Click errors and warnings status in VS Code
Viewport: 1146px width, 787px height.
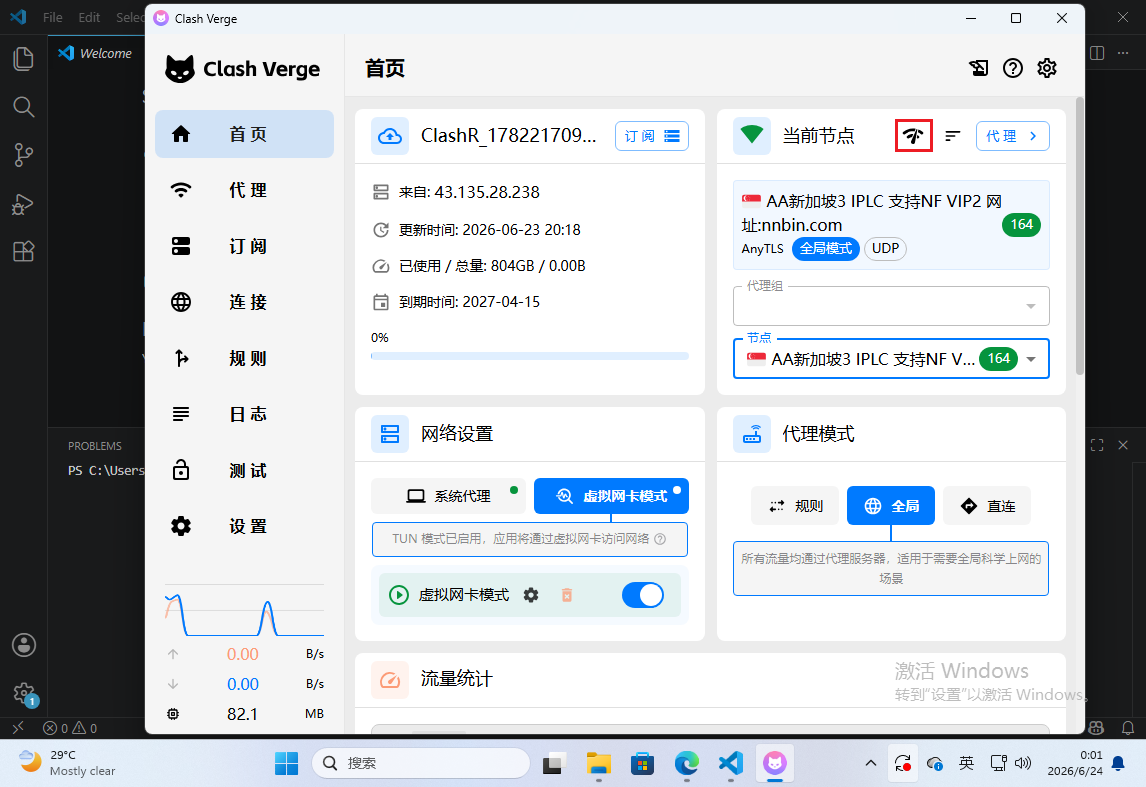point(69,729)
